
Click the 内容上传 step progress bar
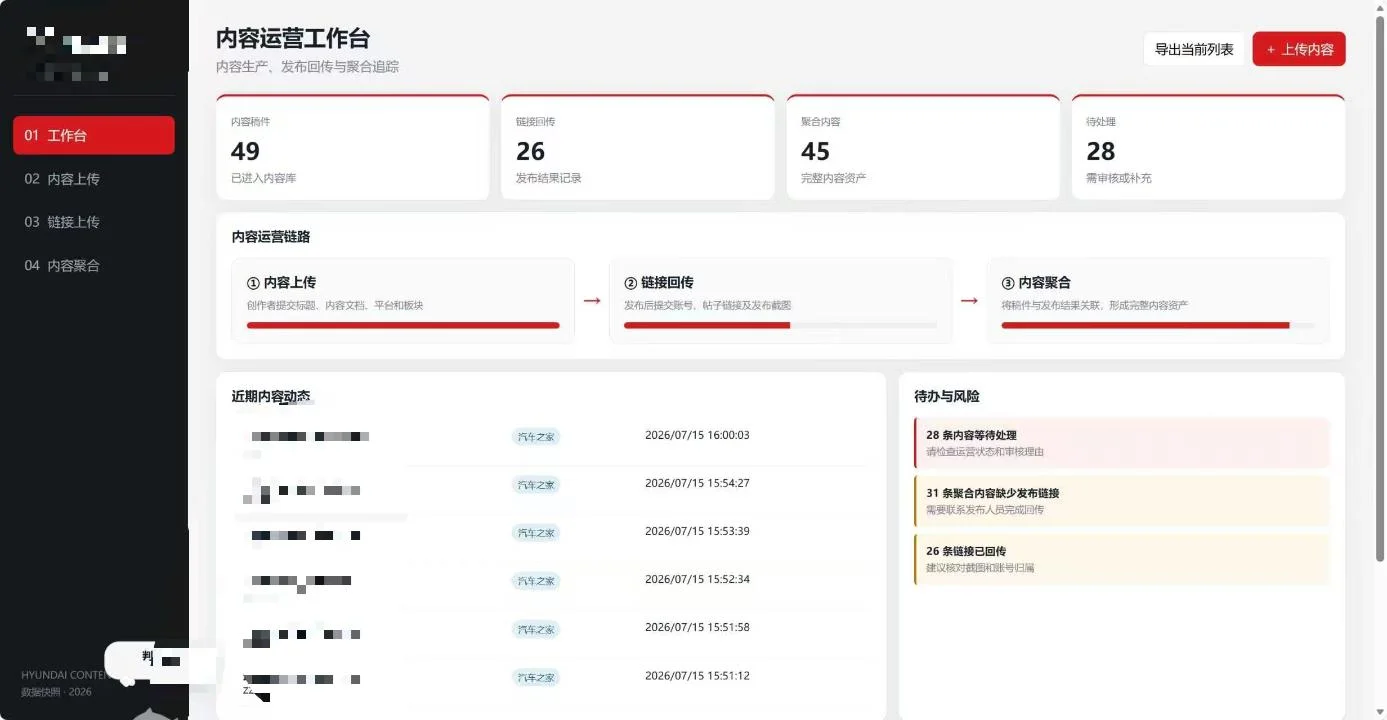coord(403,325)
